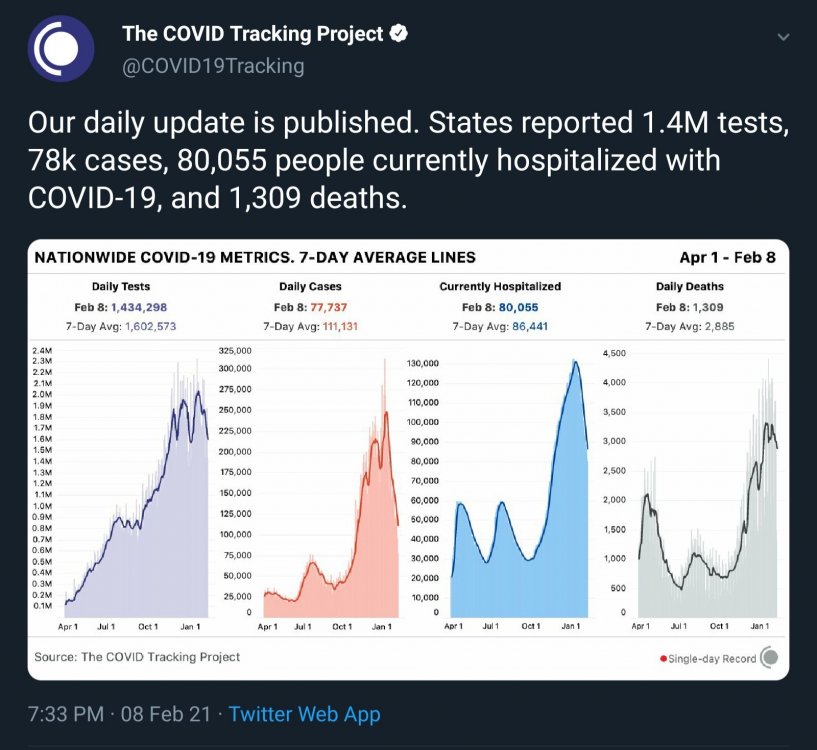Screen dimensions: 817x750
Task: Click the Apr 1 - Feb 8 date range
Action: pos(727,257)
